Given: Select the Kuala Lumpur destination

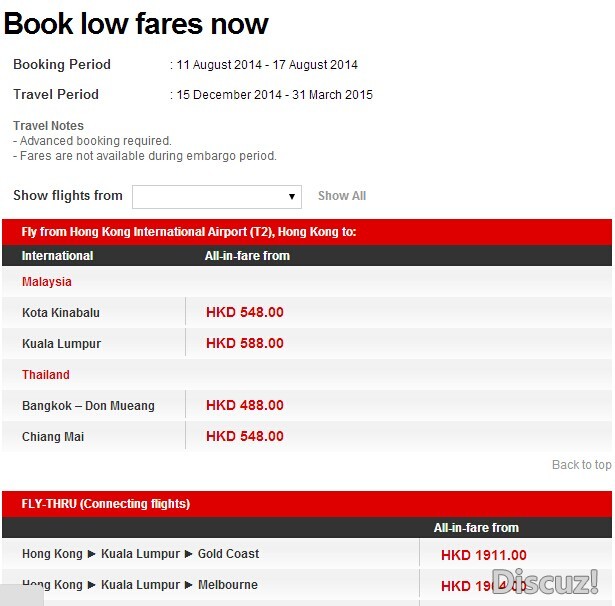Looking at the screenshot, I should point(61,344).
